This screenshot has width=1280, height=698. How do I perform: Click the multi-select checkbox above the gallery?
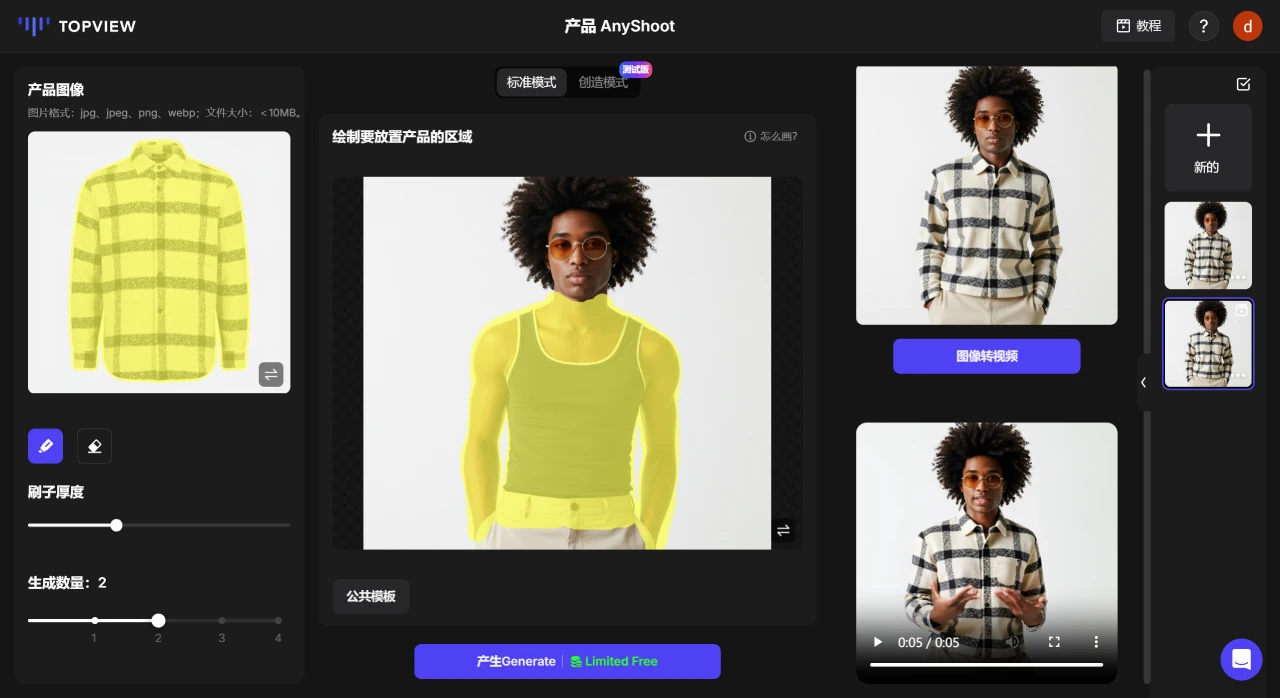(x=1243, y=85)
